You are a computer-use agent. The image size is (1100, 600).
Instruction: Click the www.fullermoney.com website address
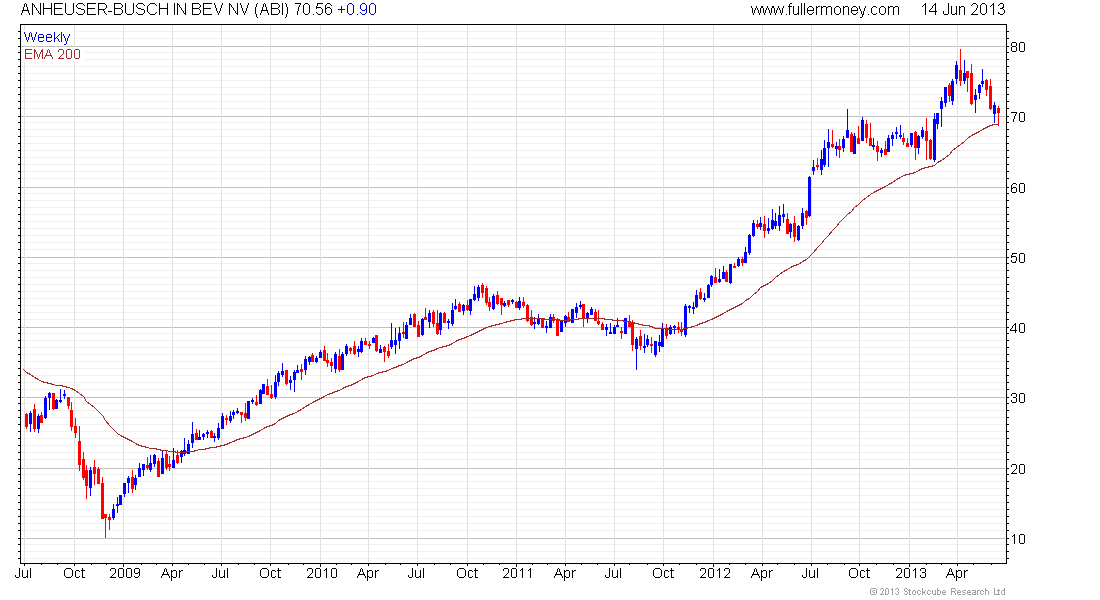pyautogui.click(x=825, y=10)
